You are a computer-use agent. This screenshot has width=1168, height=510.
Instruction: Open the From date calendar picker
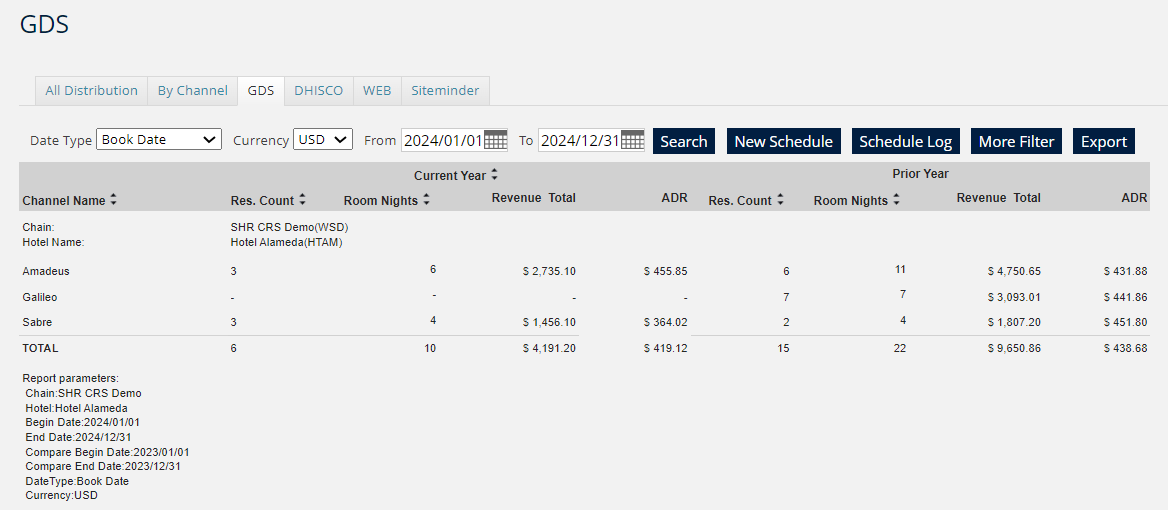tap(495, 140)
